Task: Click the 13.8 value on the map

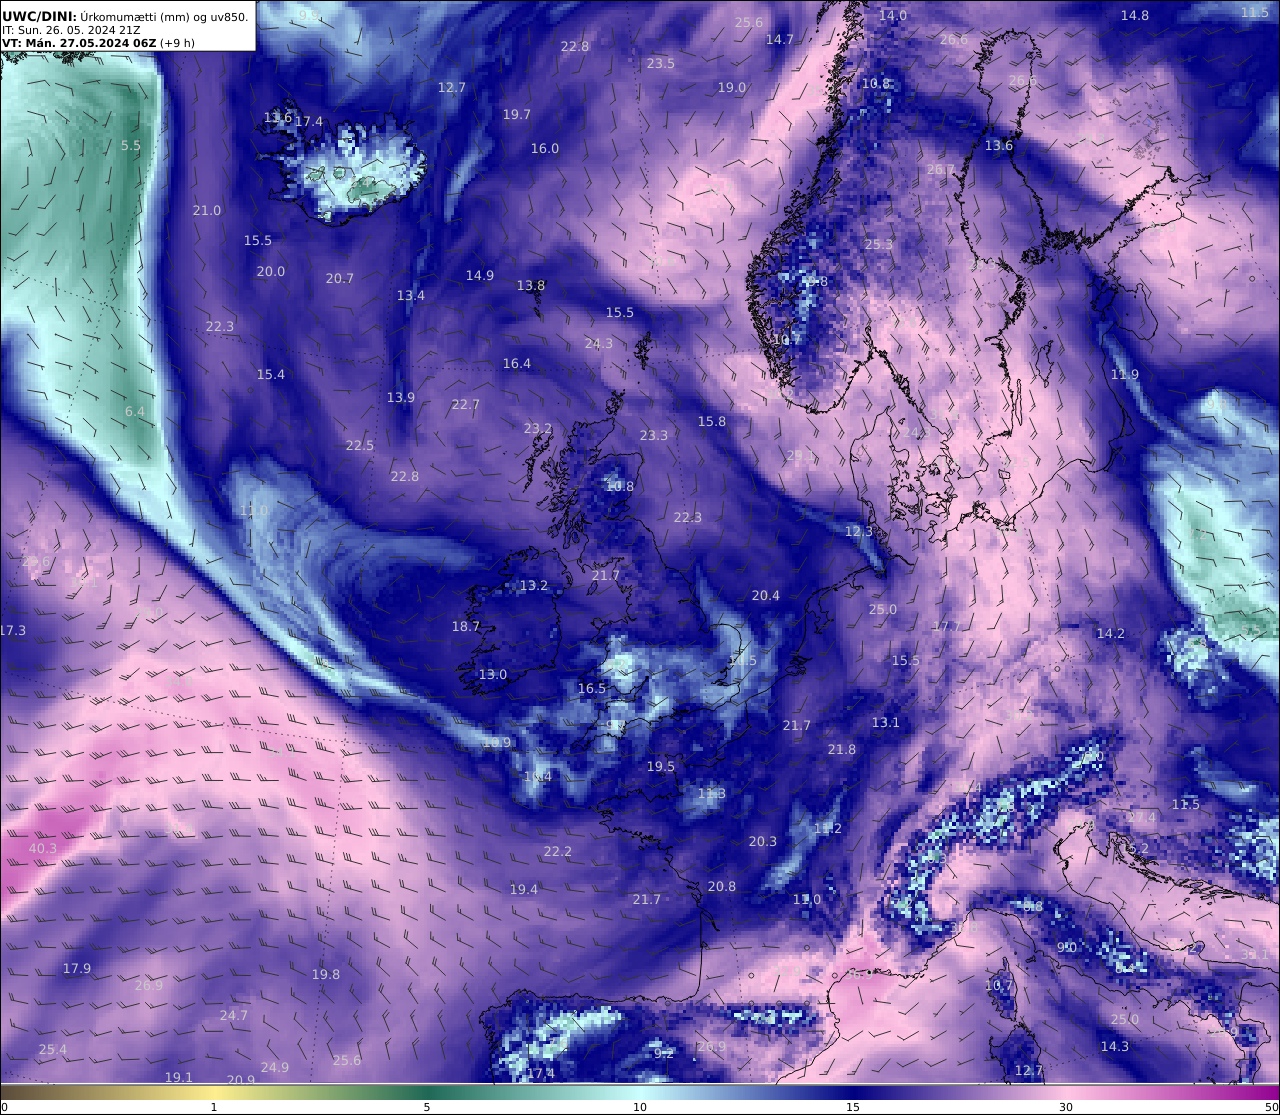Action: pos(530,285)
